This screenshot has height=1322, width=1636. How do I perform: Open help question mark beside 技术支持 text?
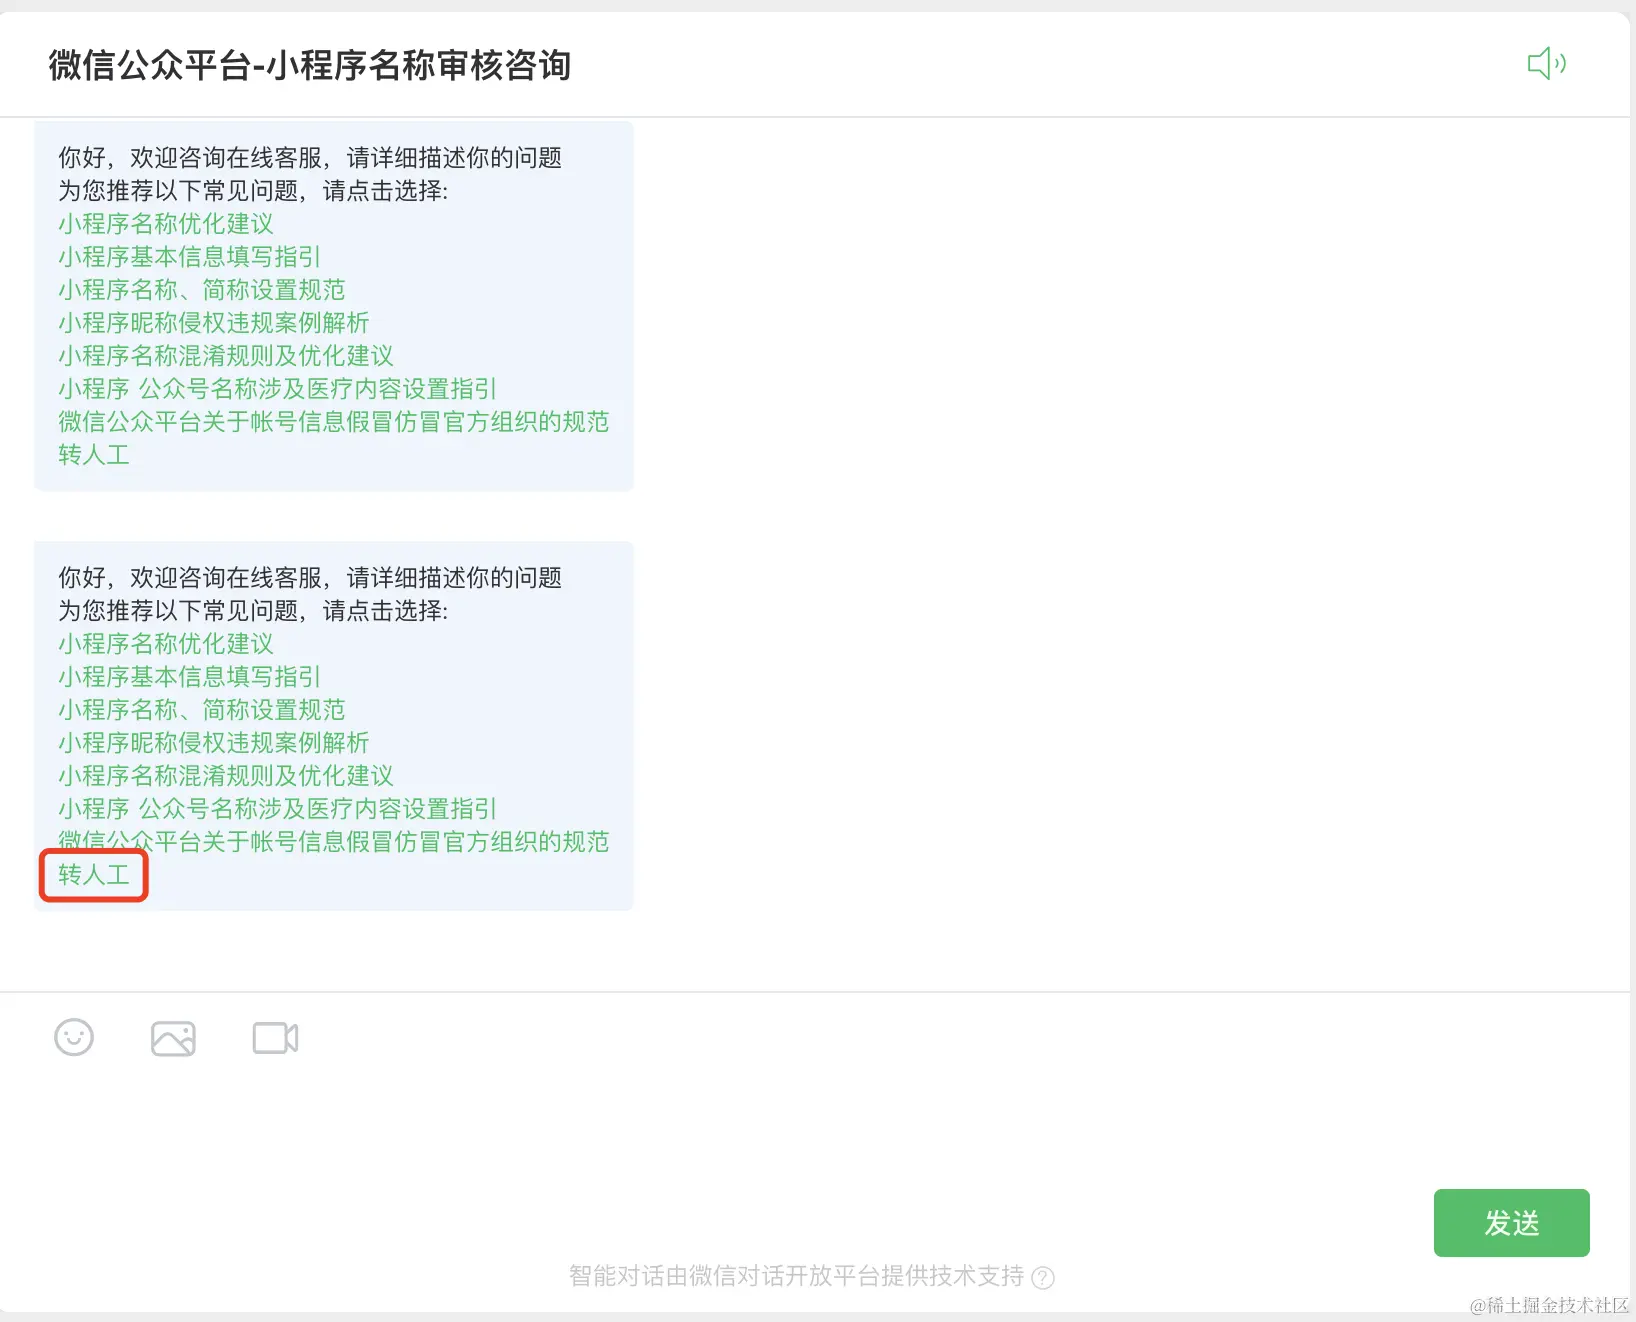pyautogui.click(x=1043, y=1277)
